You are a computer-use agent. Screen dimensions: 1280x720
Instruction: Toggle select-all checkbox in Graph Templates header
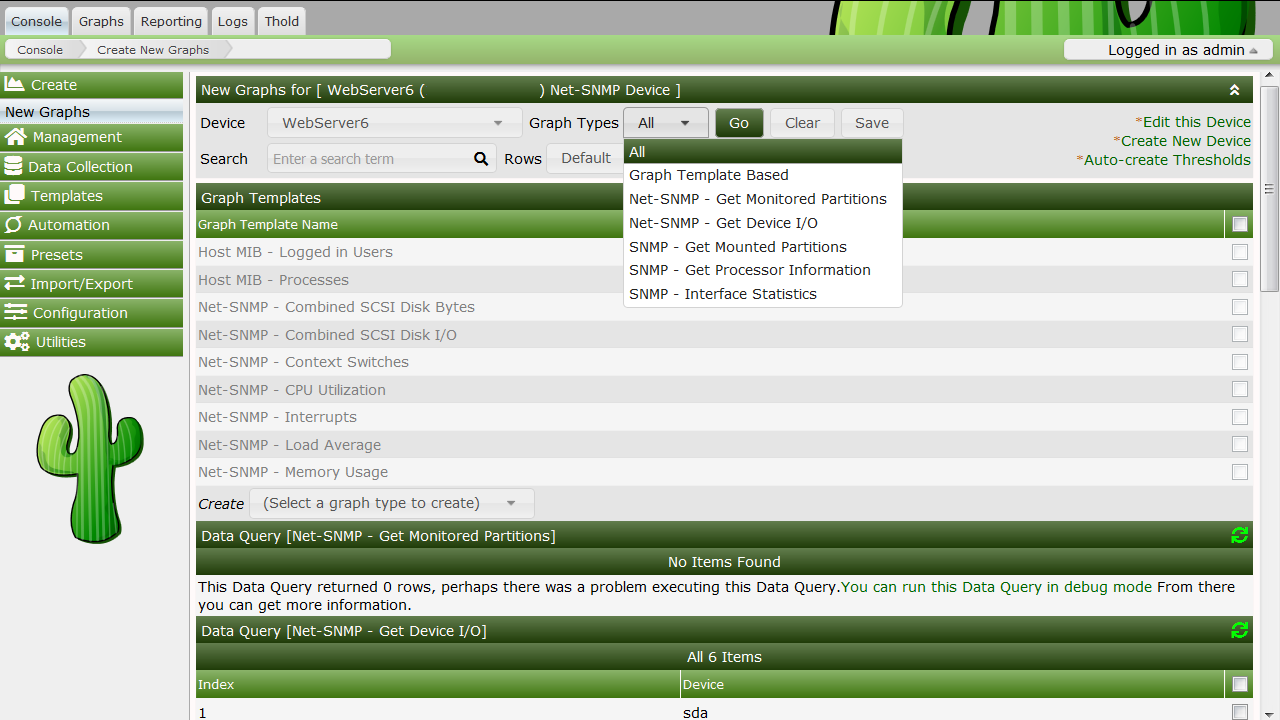pos(1240,225)
